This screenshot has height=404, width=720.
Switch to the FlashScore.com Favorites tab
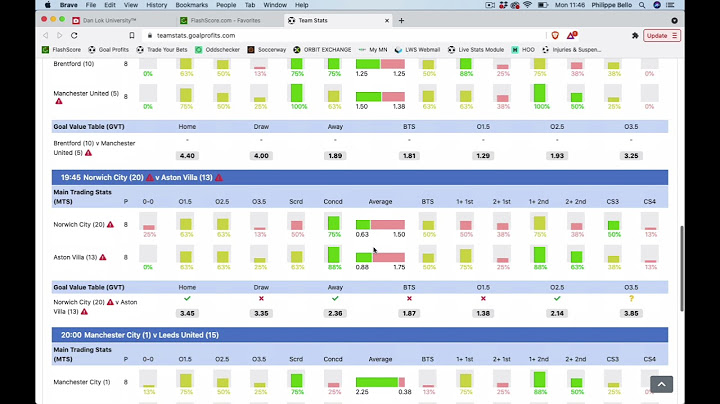[225, 21]
